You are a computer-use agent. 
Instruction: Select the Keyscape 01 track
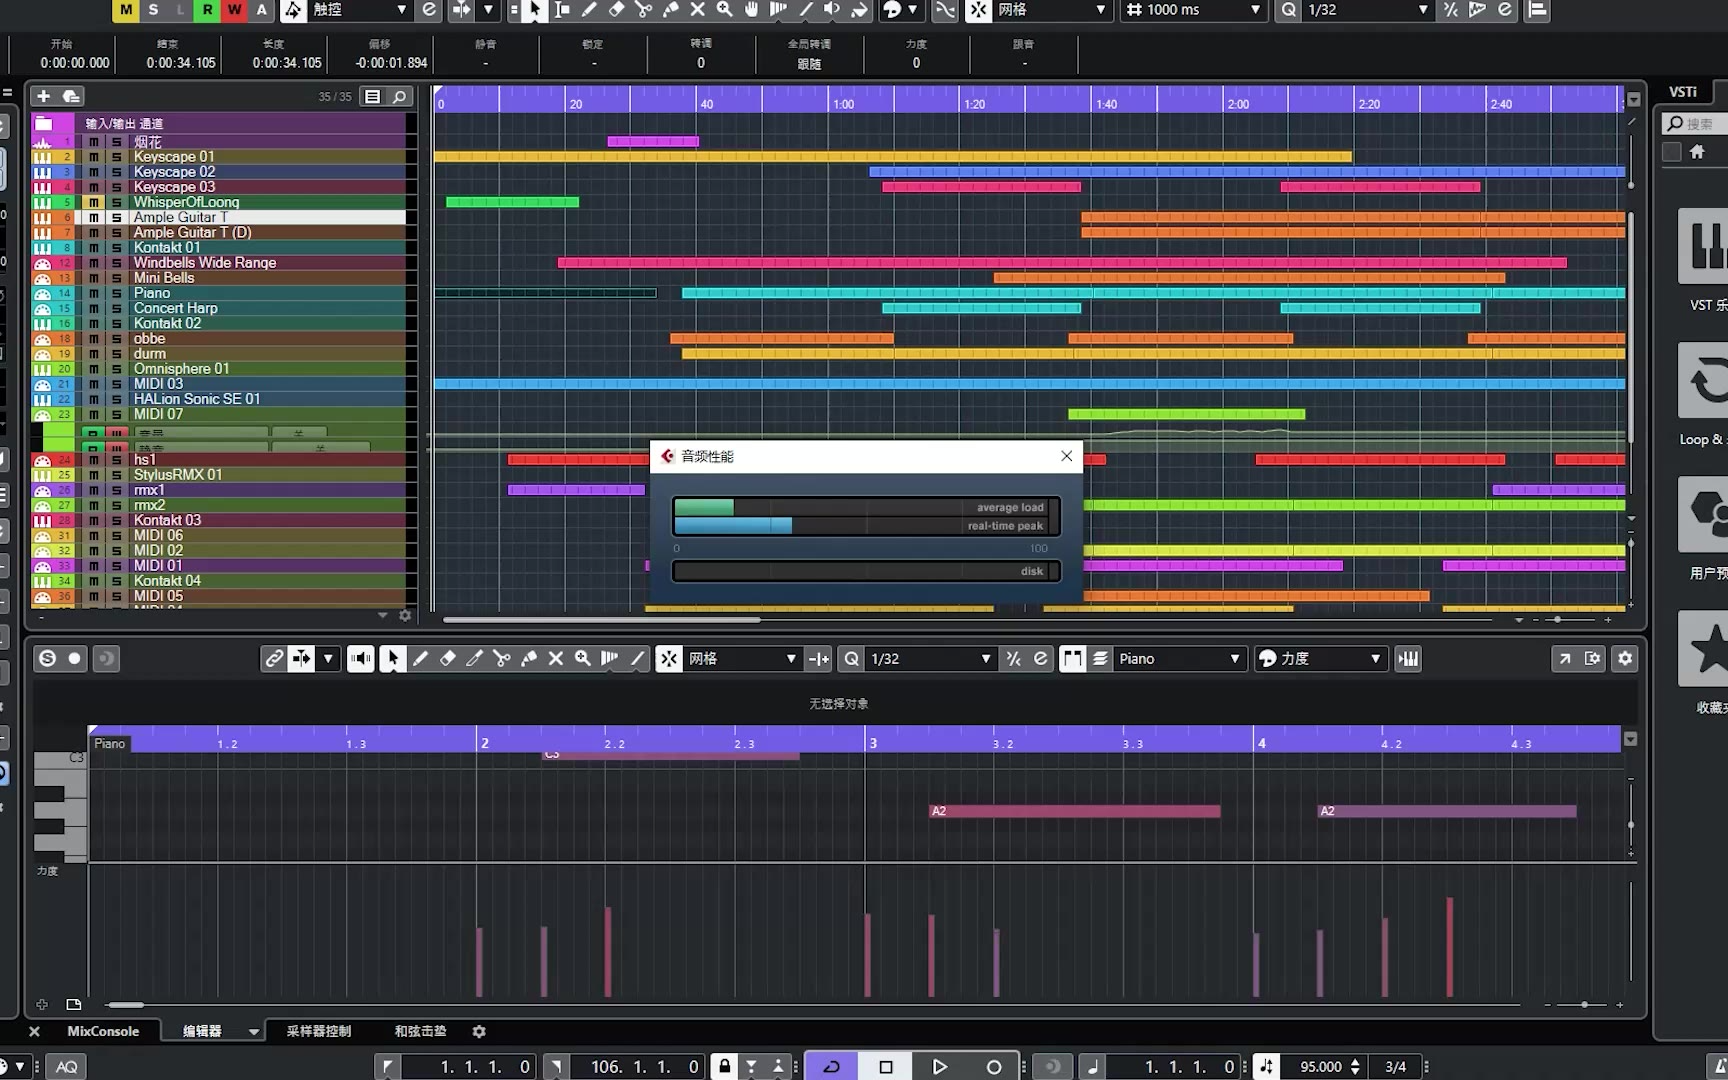click(174, 157)
